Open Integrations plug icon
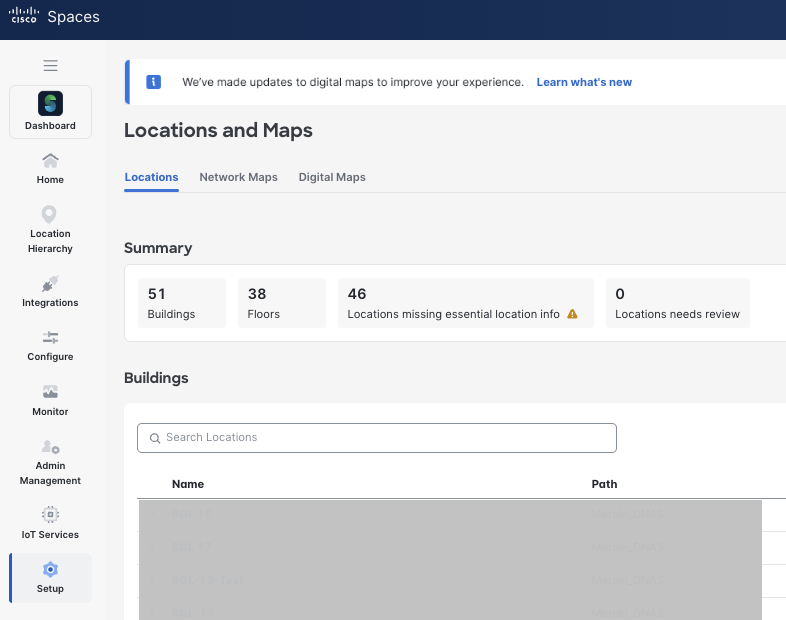 point(50,284)
